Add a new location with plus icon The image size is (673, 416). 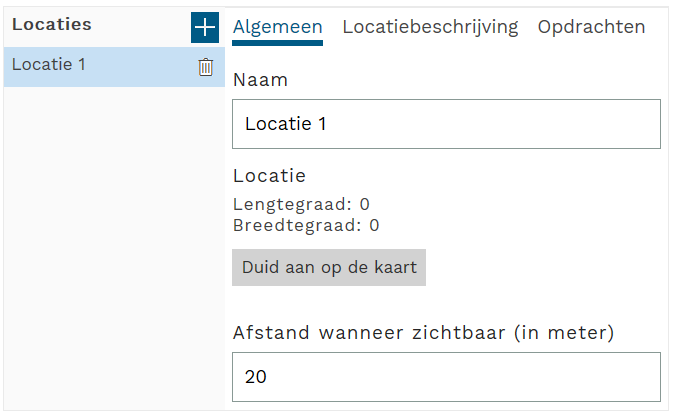(x=205, y=27)
